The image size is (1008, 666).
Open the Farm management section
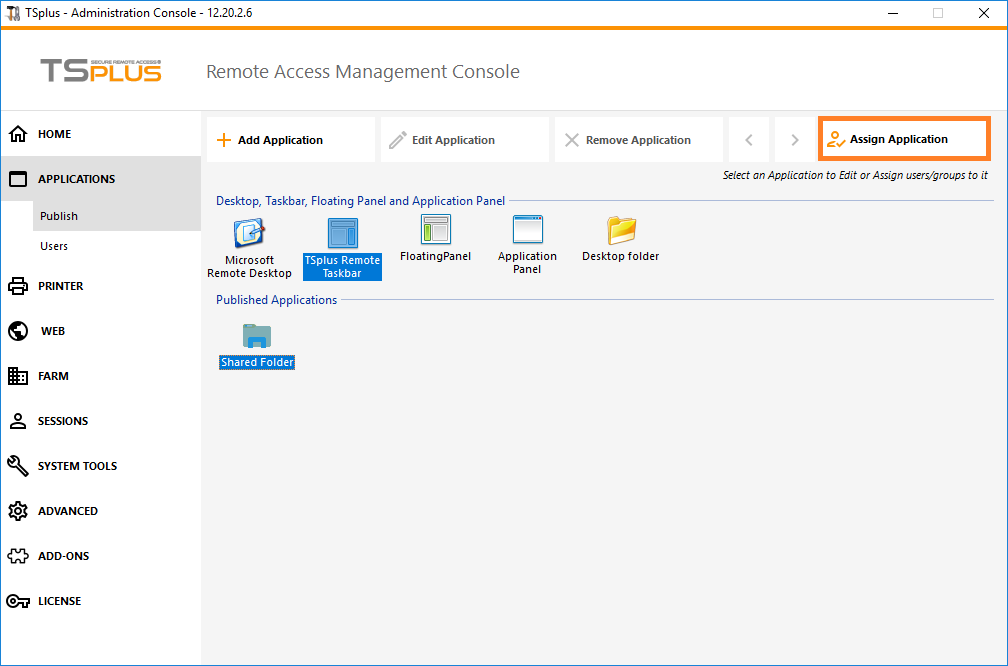53,376
